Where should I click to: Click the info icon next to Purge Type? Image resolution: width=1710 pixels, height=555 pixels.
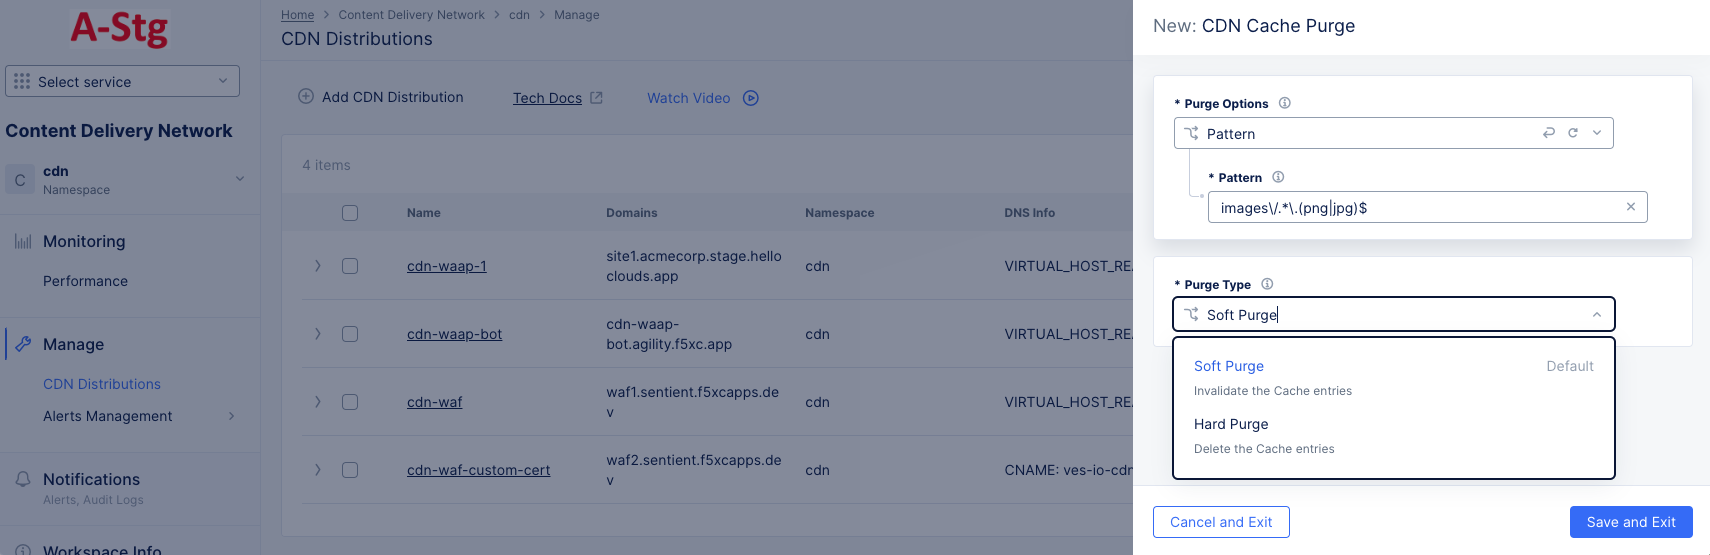1267,284
